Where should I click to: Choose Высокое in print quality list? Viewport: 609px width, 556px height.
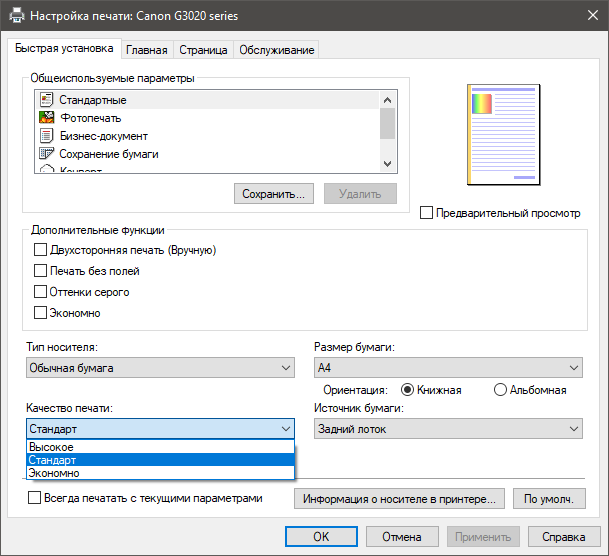click(x=160, y=447)
